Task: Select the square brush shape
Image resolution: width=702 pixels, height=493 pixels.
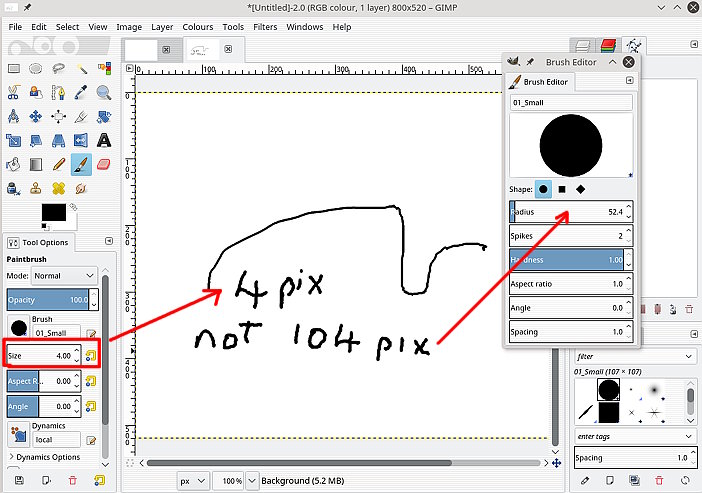Action: (x=562, y=189)
